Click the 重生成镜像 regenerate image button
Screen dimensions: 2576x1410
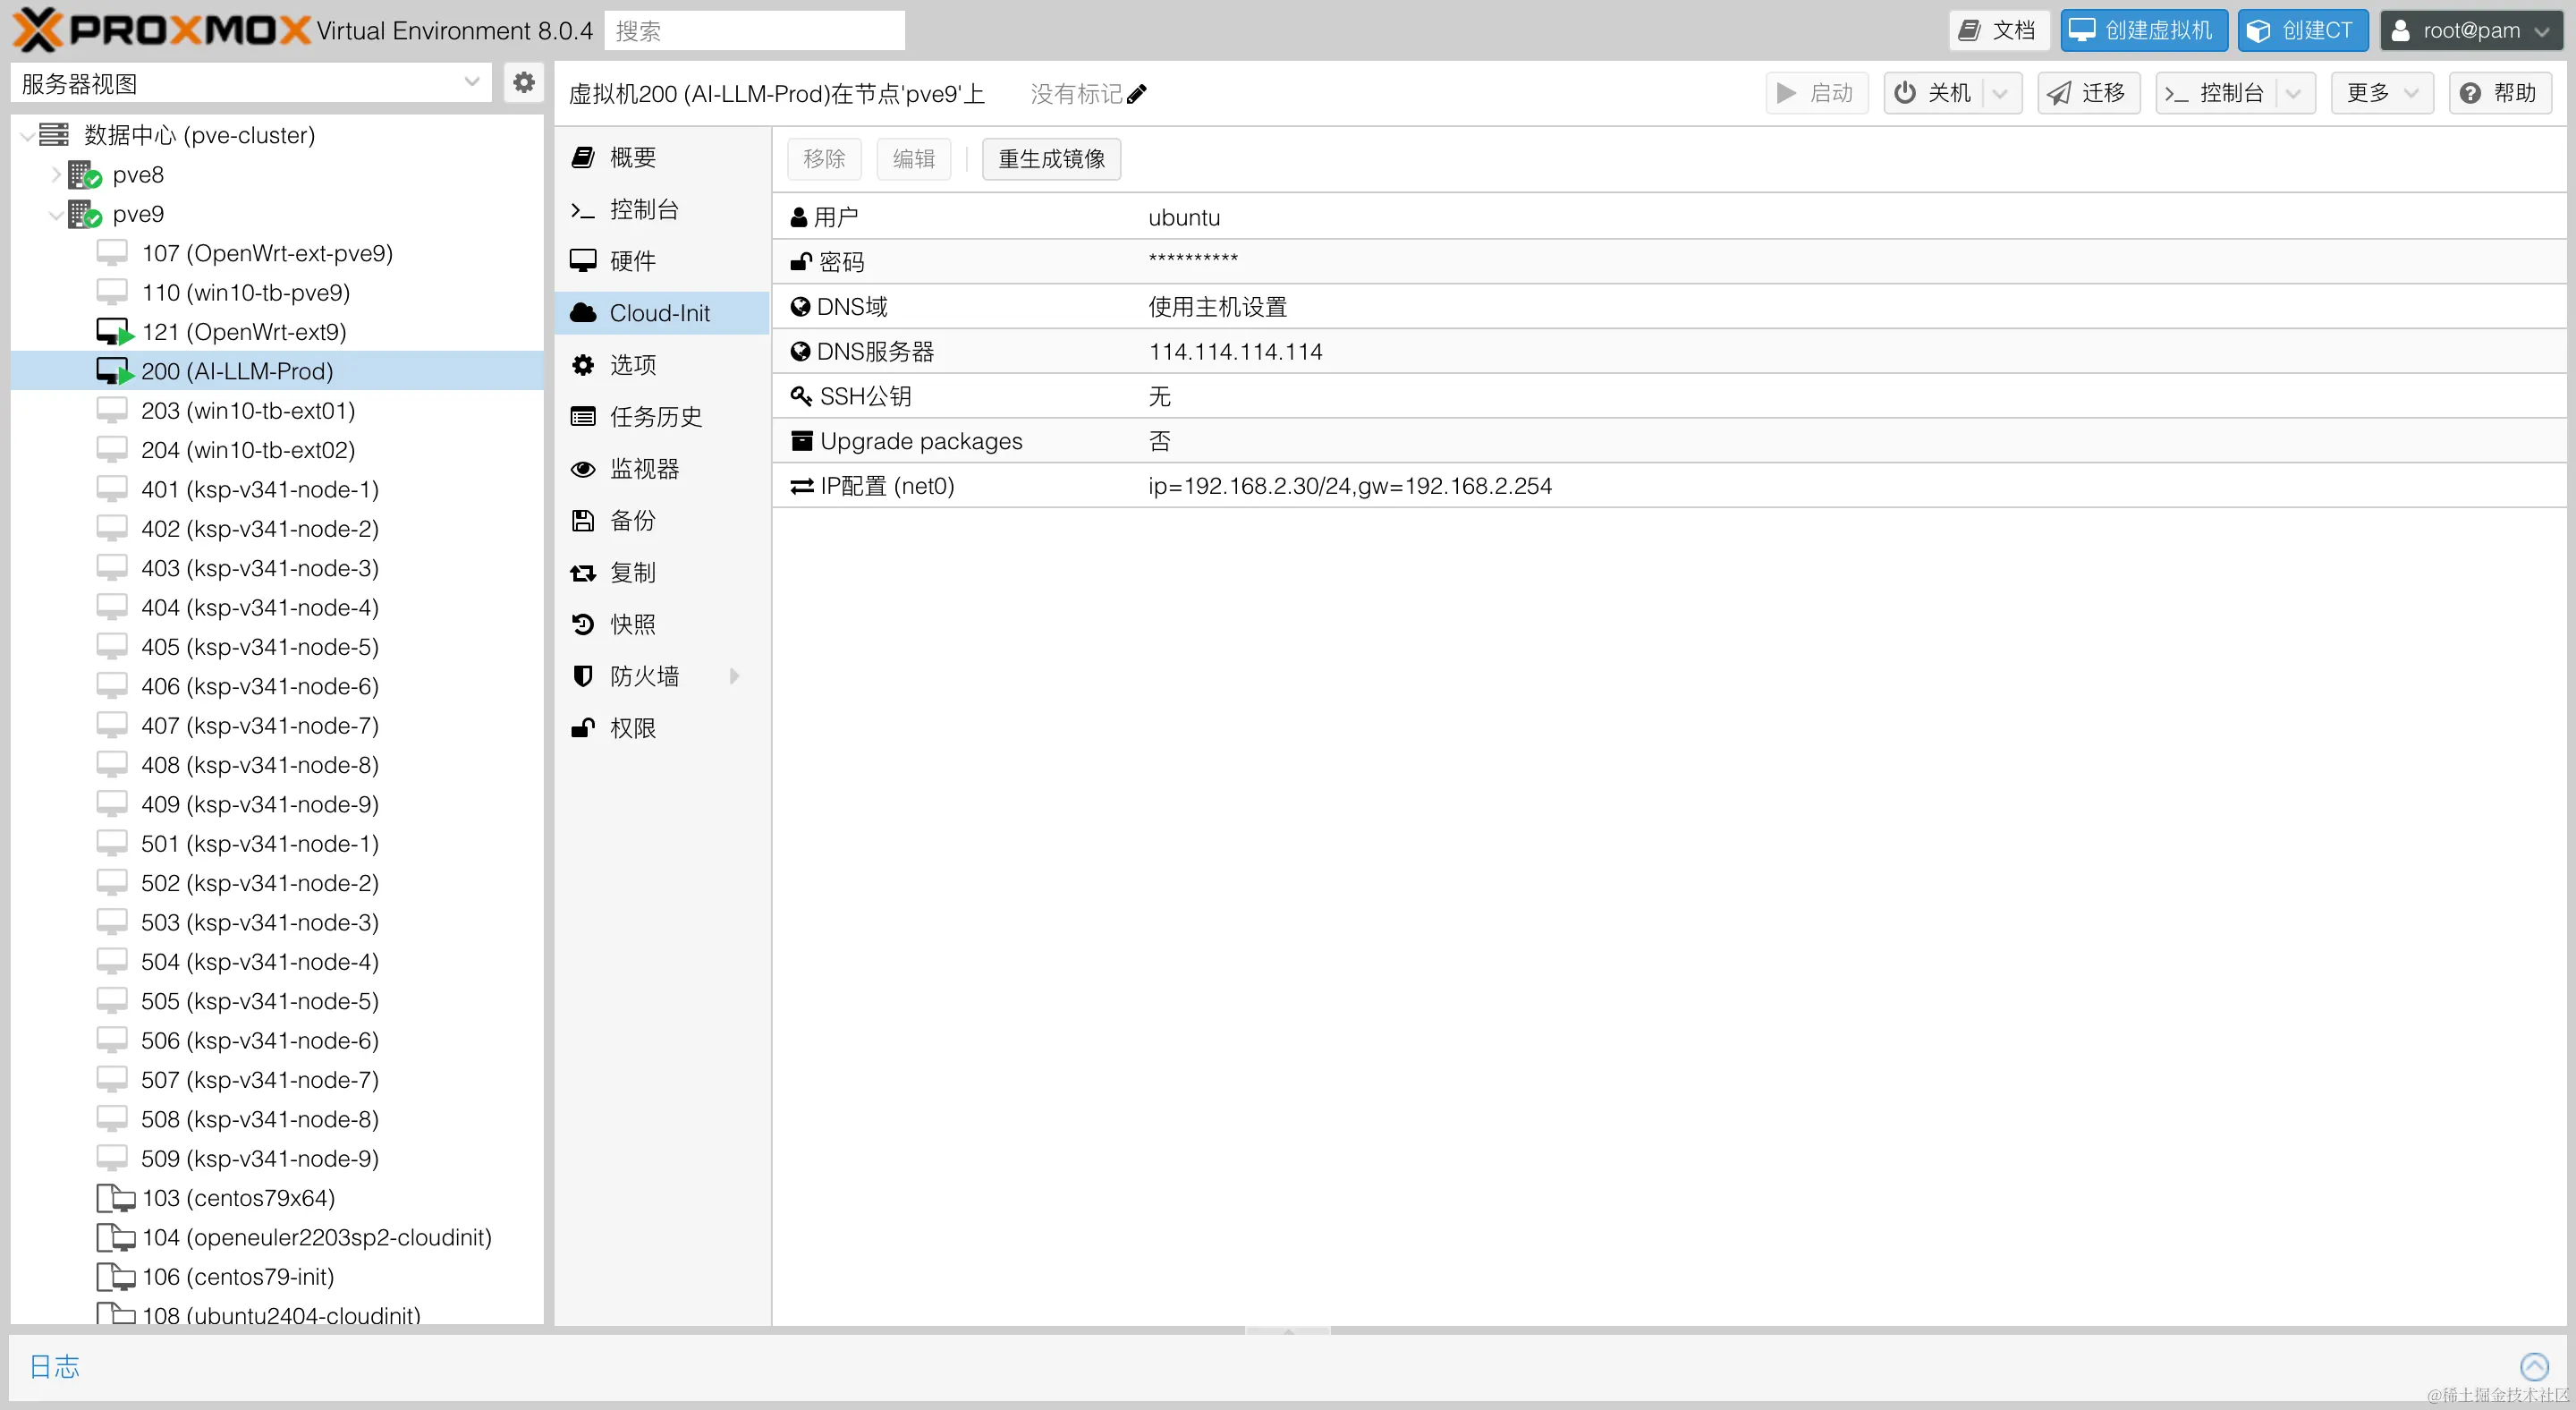1050,158
